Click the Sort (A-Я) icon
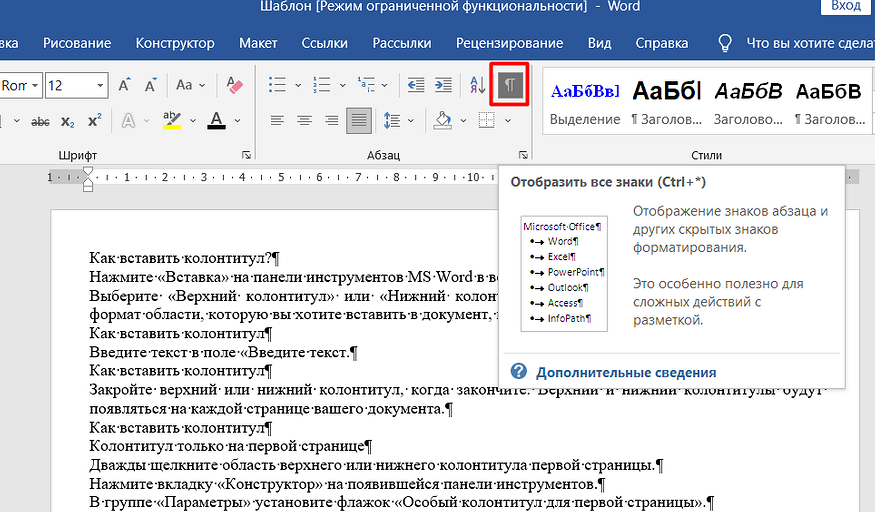 477,85
